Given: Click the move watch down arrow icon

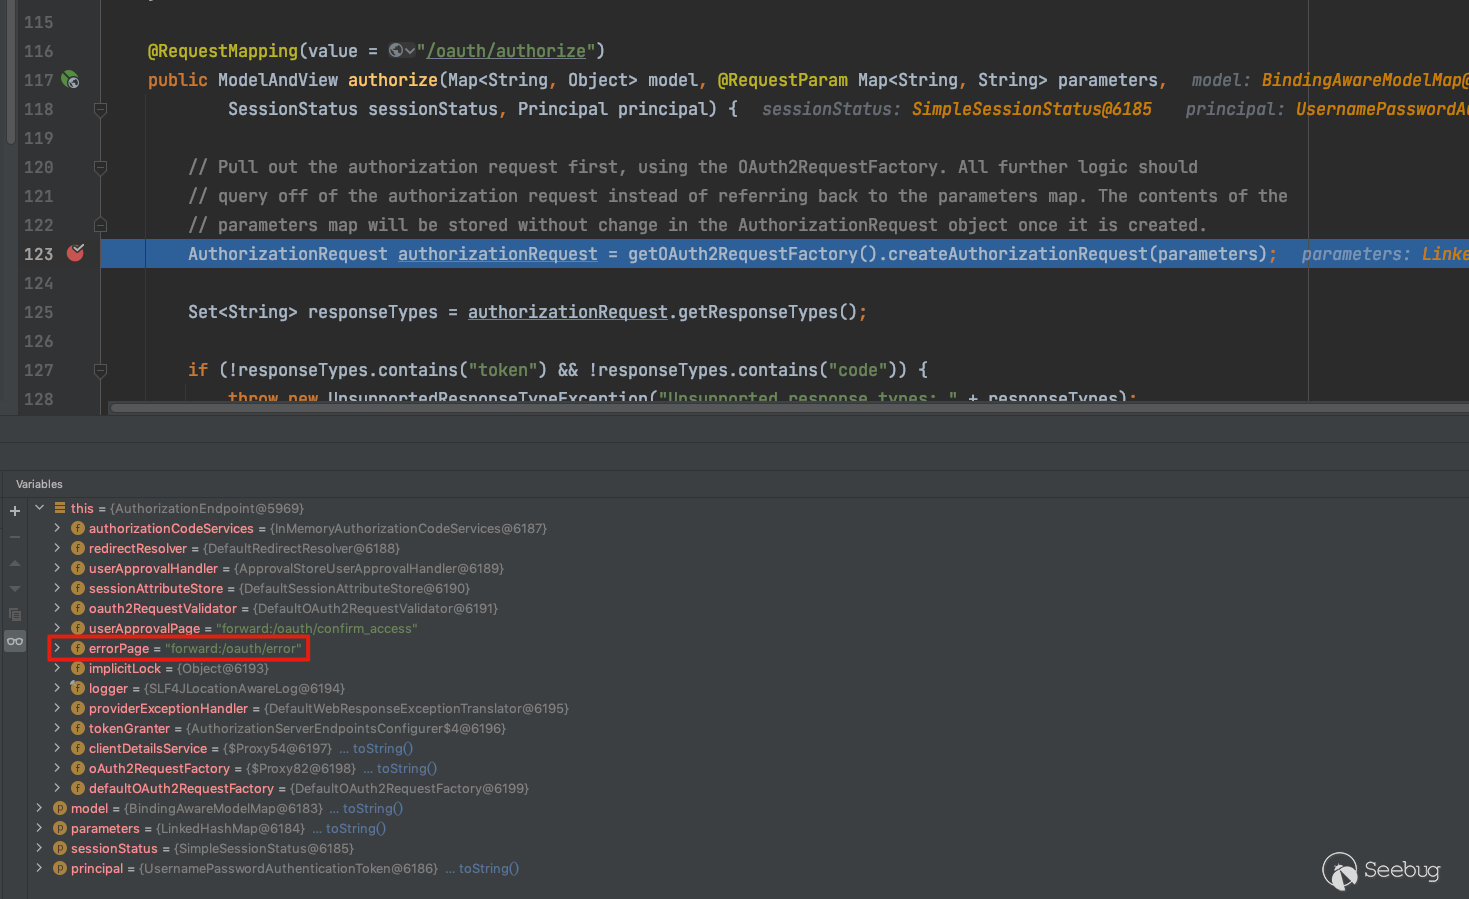Looking at the screenshot, I should point(15,589).
